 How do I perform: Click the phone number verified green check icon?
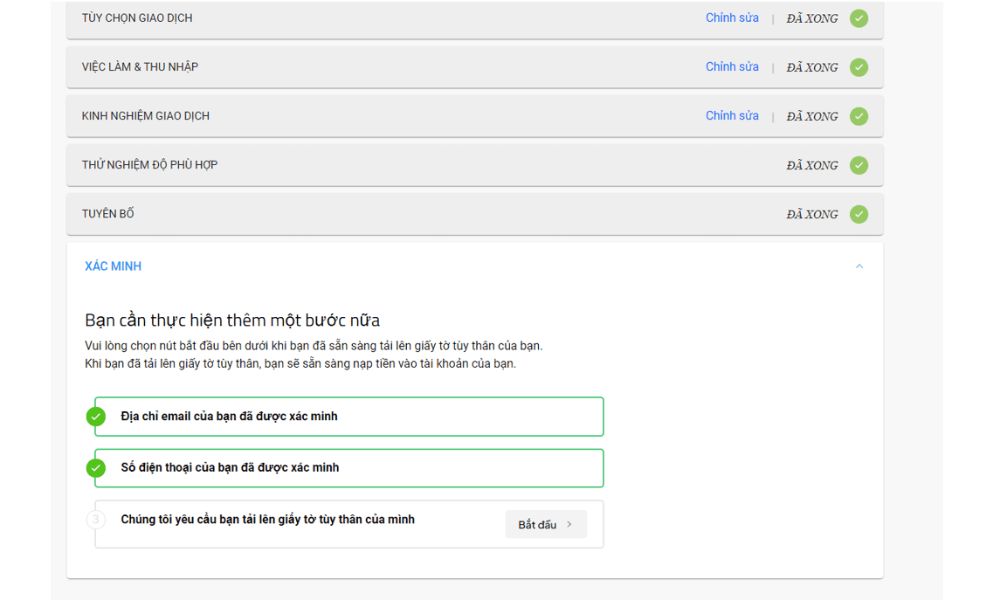click(x=96, y=468)
